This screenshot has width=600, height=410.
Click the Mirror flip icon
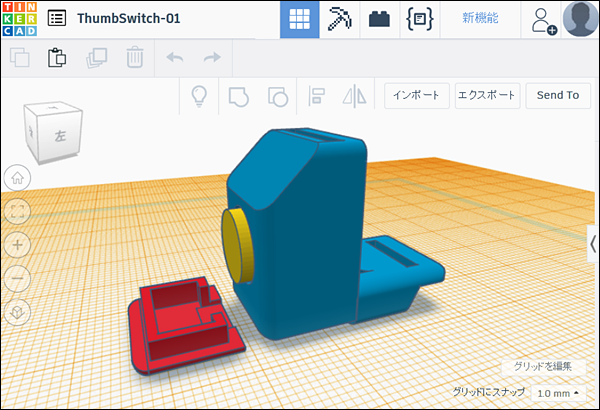coord(354,96)
